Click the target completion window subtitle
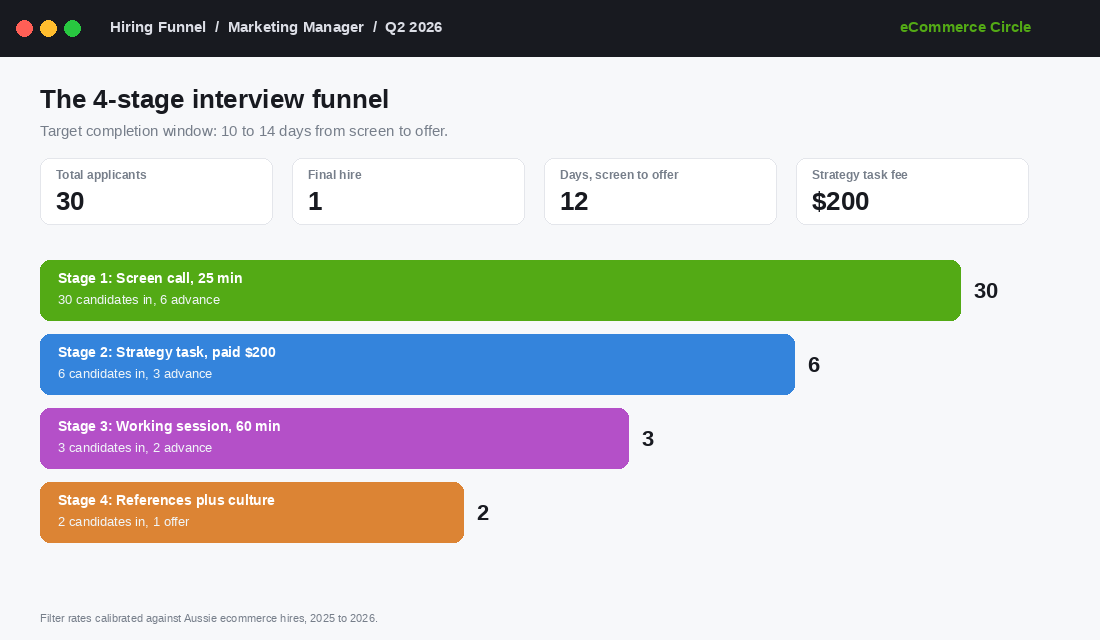The width and height of the screenshot is (1100, 640). tap(243, 131)
